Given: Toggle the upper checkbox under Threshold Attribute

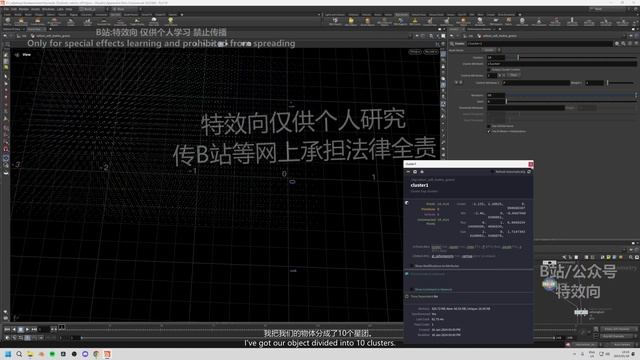Looking at the screenshot, I should point(489,126).
